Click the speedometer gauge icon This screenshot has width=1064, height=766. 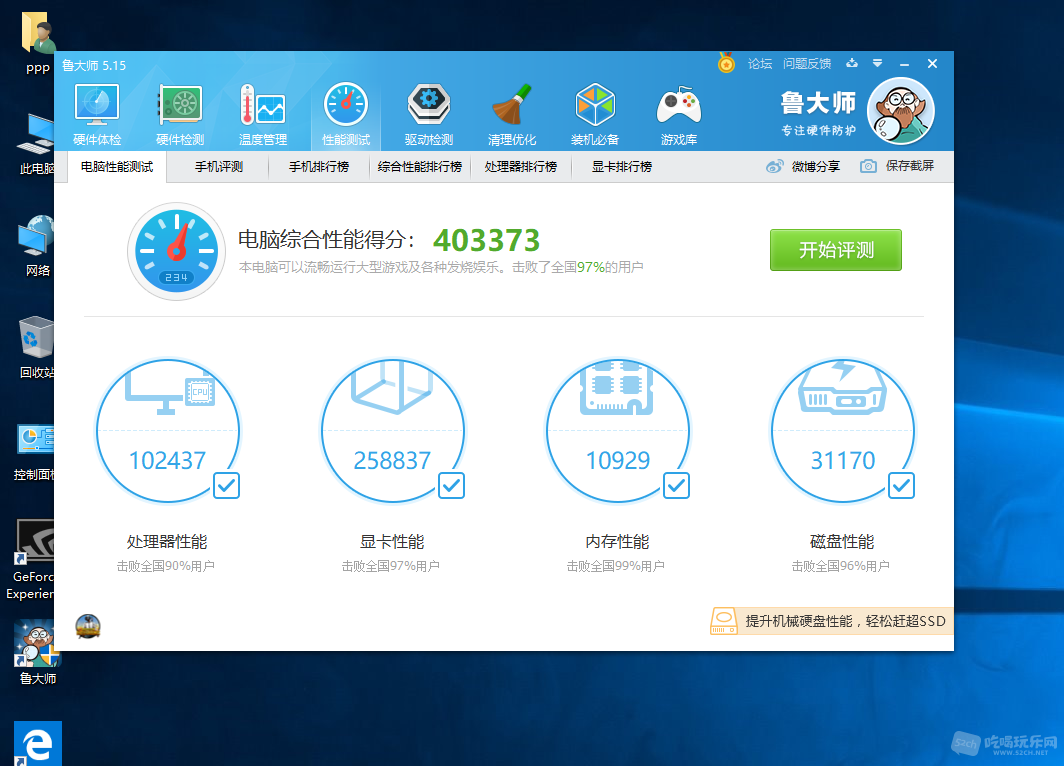(x=176, y=251)
